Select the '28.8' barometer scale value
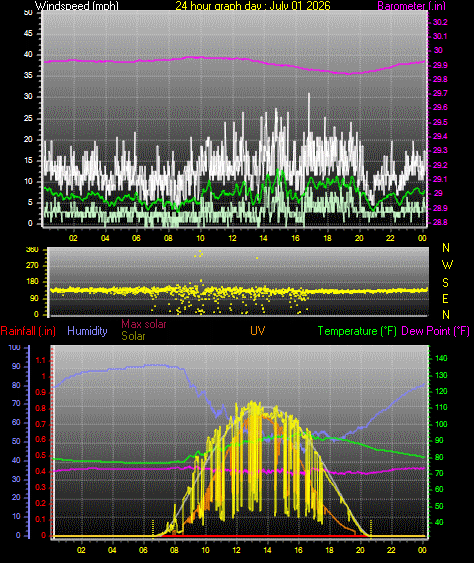The width and height of the screenshot is (474, 563). (x=440, y=222)
